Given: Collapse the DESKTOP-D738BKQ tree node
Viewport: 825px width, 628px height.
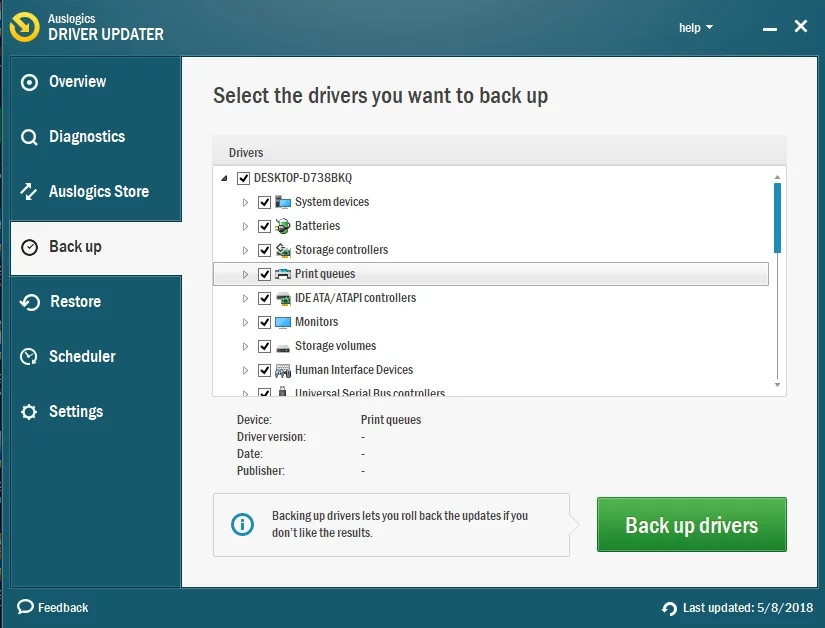Looking at the screenshot, I should tap(224, 178).
